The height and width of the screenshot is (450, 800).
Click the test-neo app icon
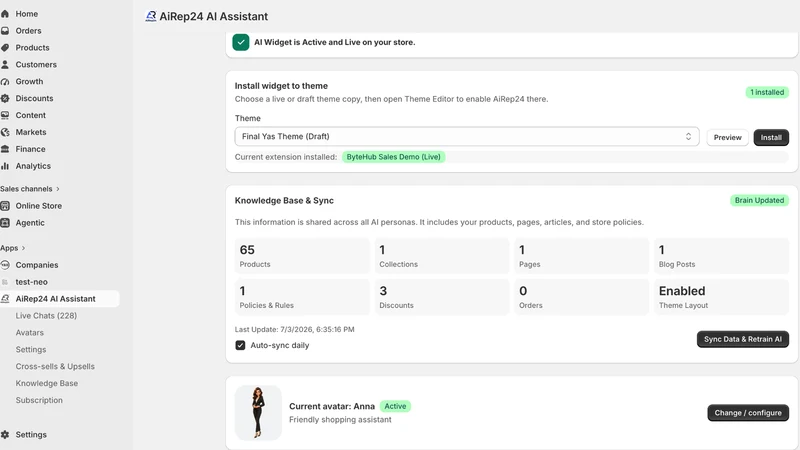5,282
